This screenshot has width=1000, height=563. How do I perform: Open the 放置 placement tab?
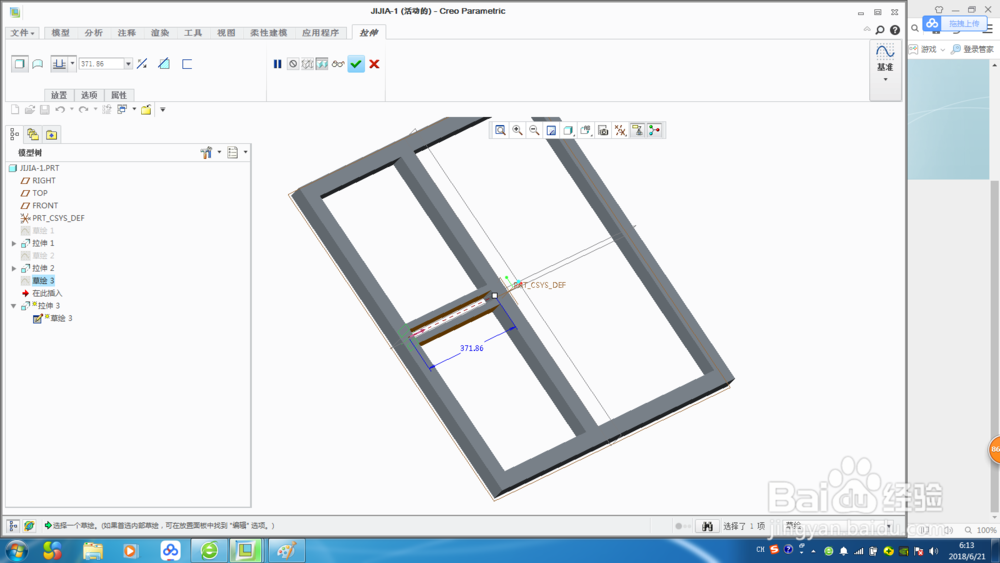pyautogui.click(x=59, y=95)
